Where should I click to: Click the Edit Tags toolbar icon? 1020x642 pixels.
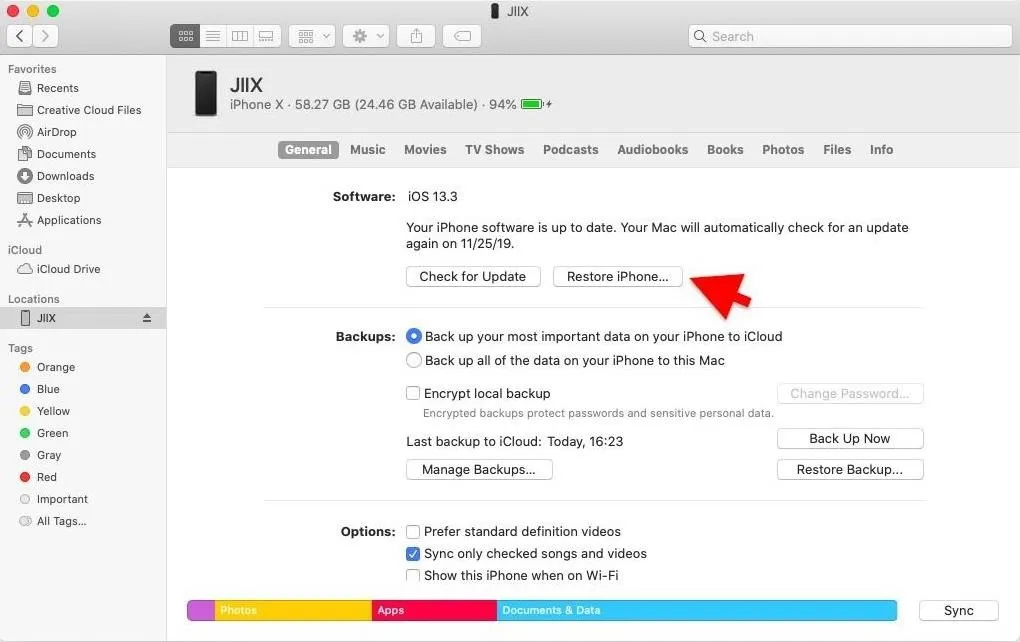(x=461, y=36)
